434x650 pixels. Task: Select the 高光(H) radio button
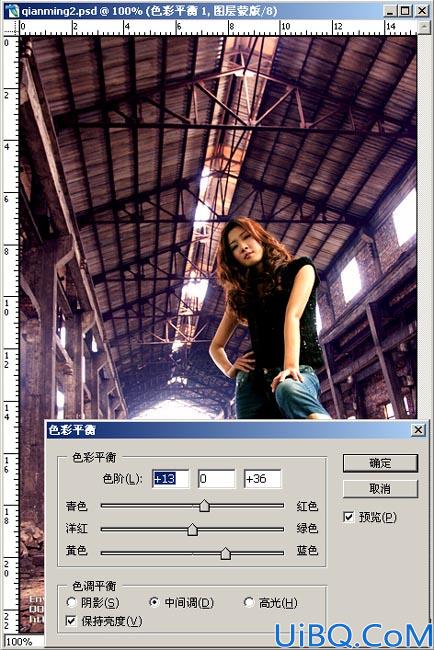tap(249, 602)
